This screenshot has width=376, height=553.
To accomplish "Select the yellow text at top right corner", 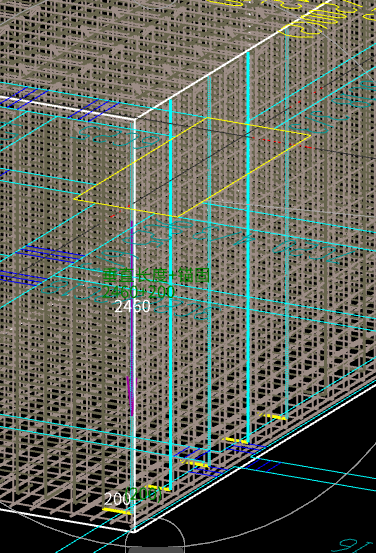I will 328,18.
